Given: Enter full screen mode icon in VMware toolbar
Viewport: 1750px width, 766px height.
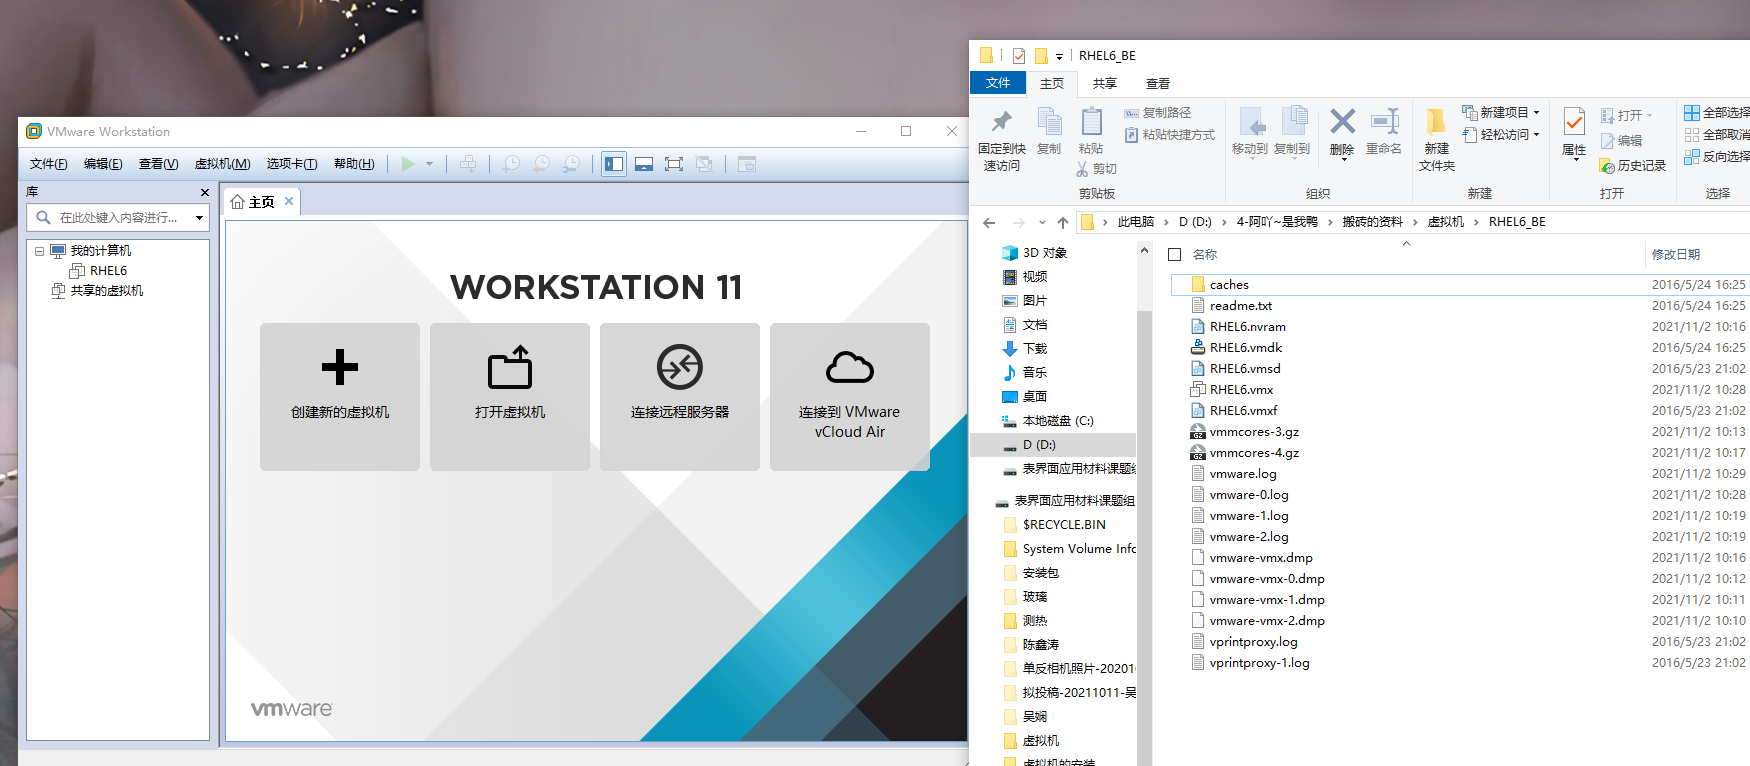Looking at the screenshot, I should 674,164.
